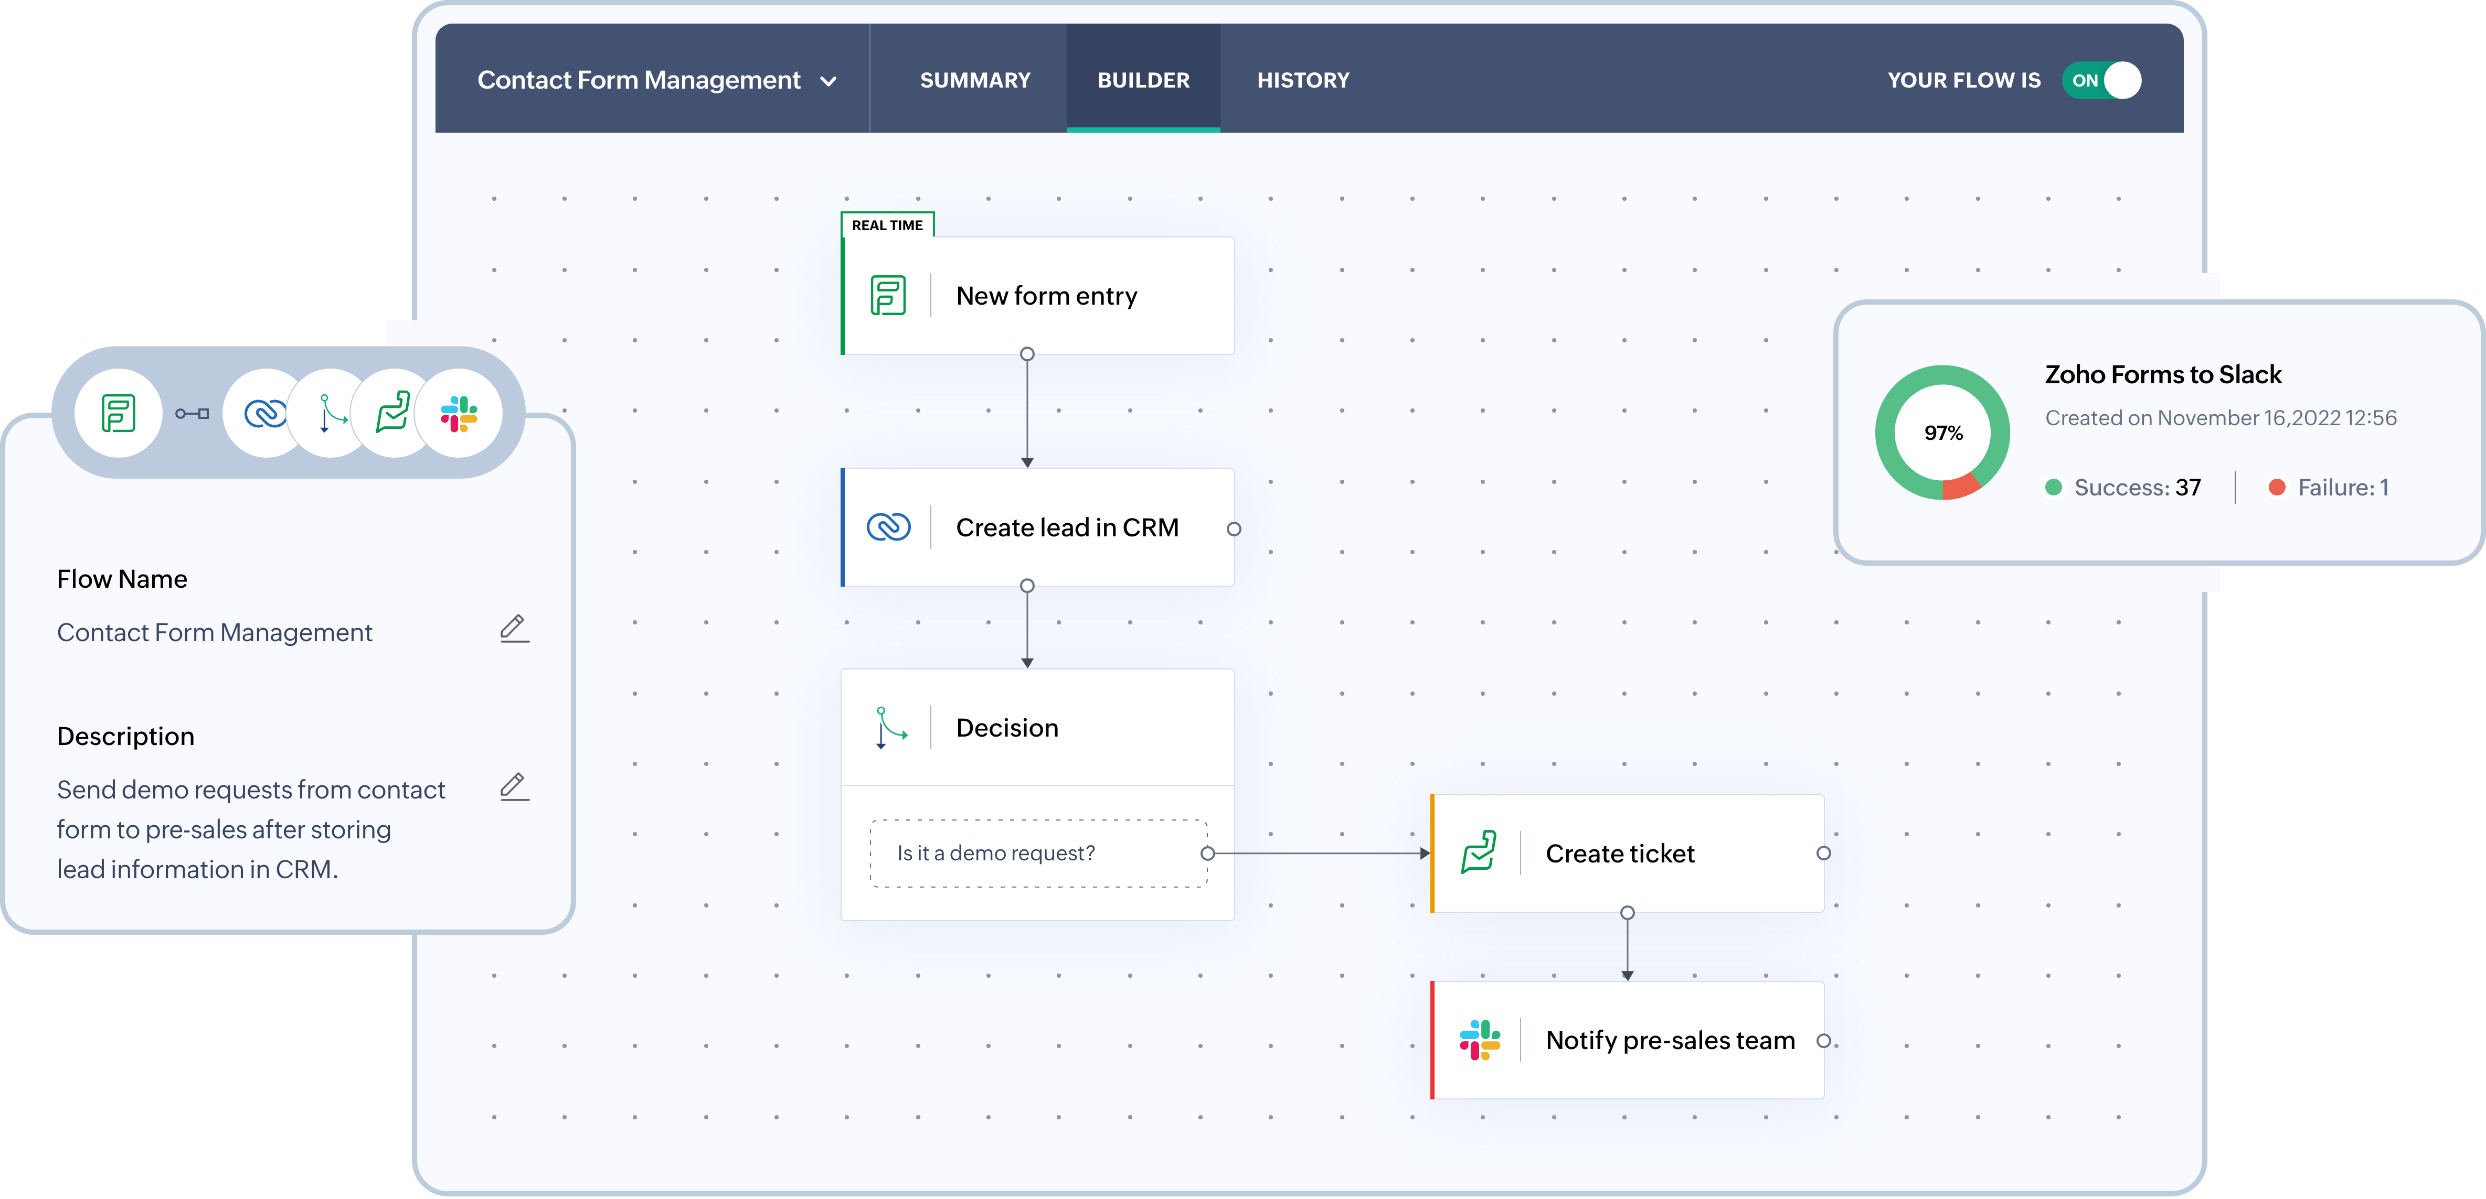
Task: Open the Contact Form Management dropdown
Action: 829,80
